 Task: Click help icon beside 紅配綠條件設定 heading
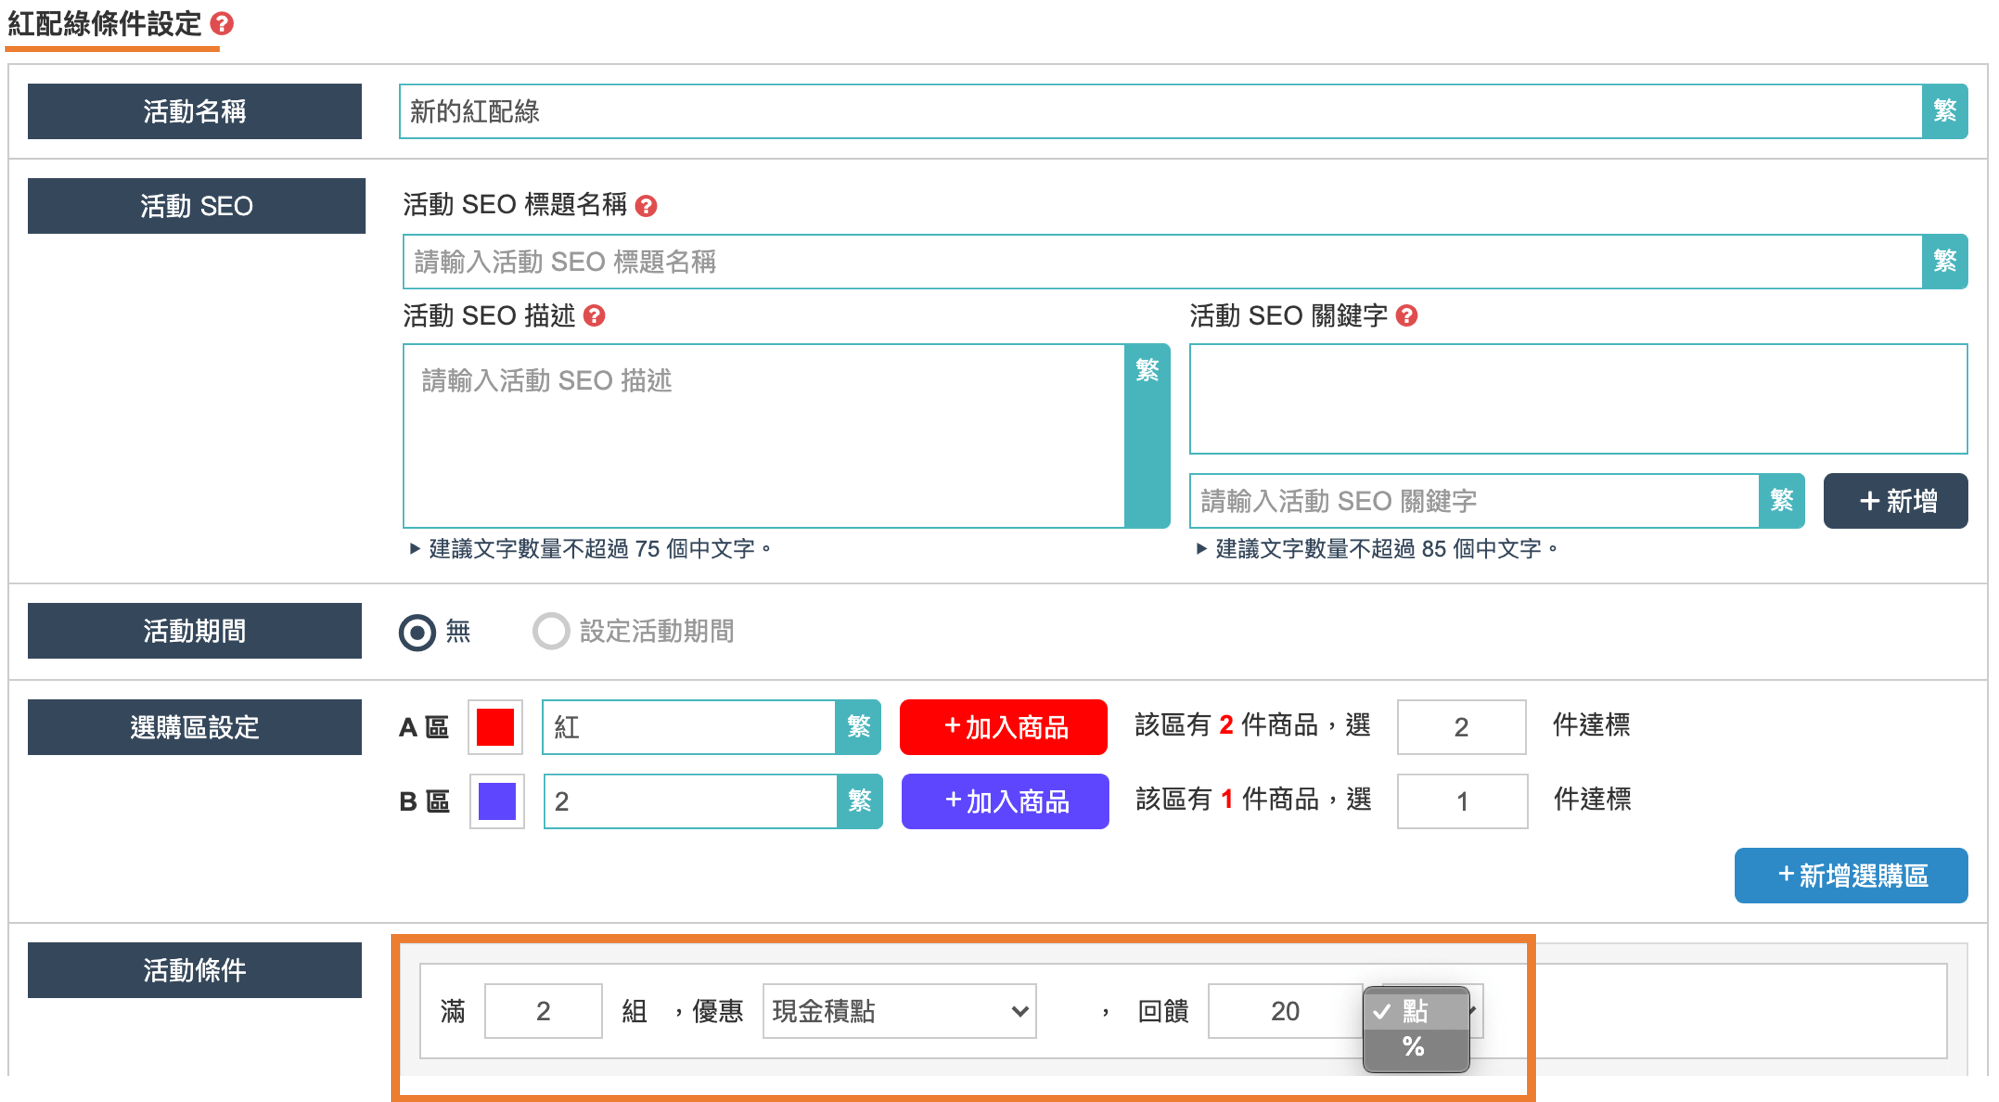(222, 24)
